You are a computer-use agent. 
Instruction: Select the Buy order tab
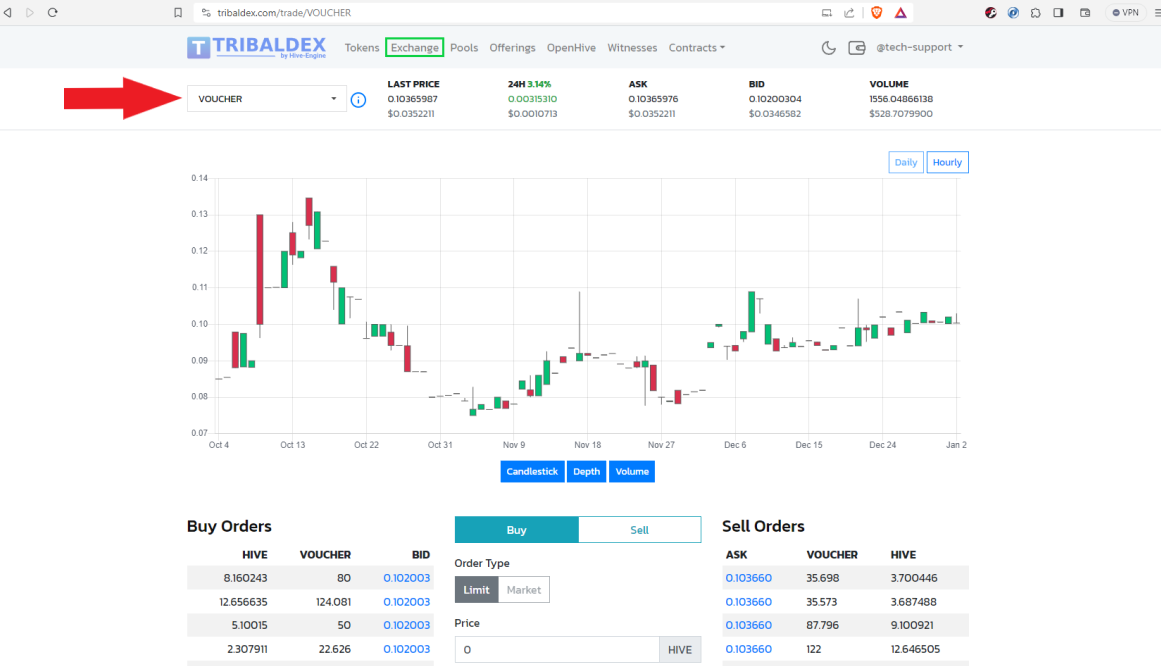point(517,530)
